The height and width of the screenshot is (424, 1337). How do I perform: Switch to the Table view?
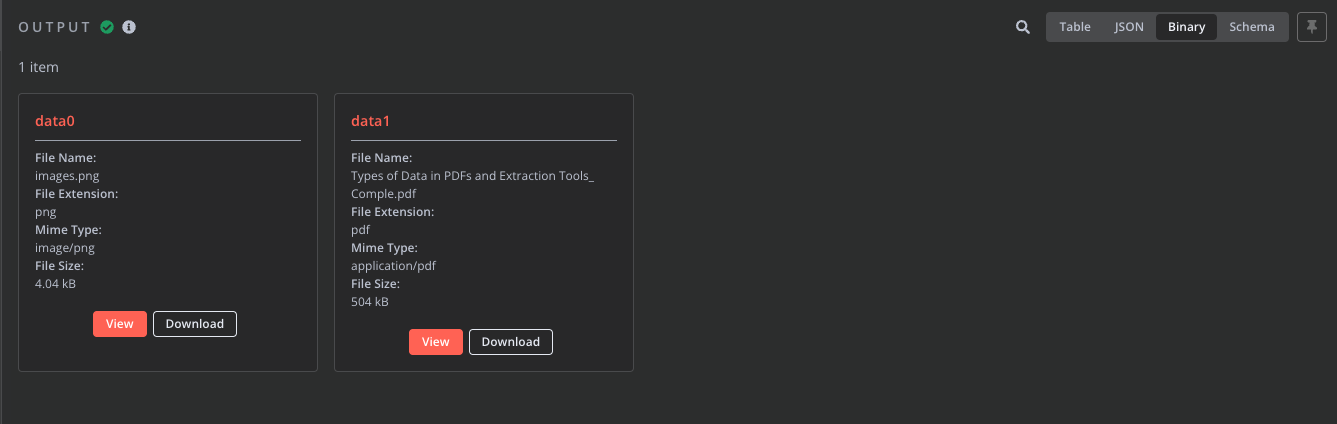point(1075,27)
